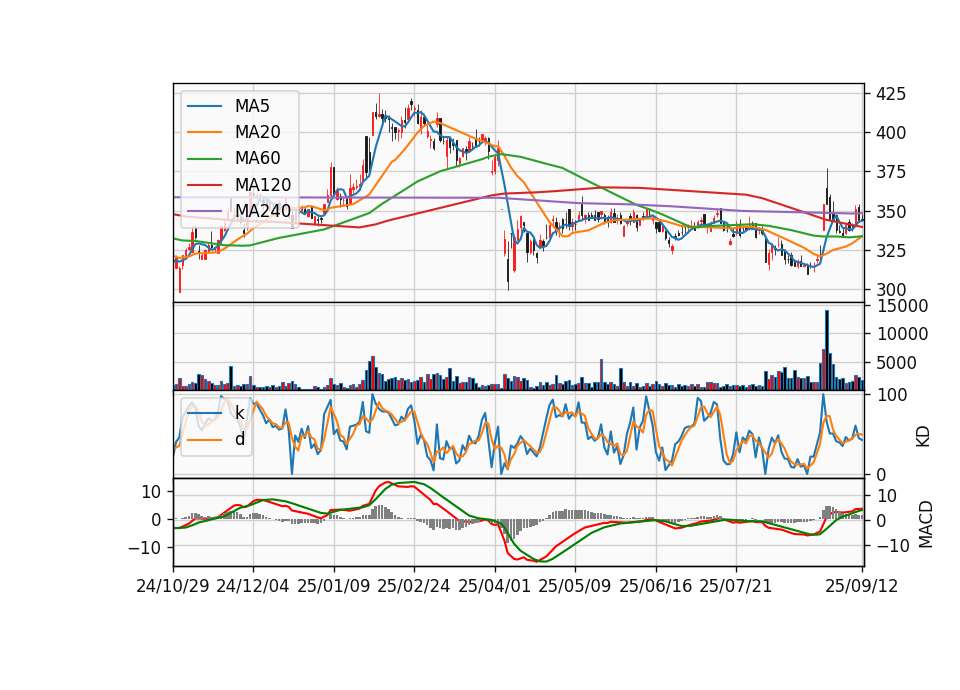
Task: Click the 24/10/29 date axis label
Action: (x=173, y=586)
